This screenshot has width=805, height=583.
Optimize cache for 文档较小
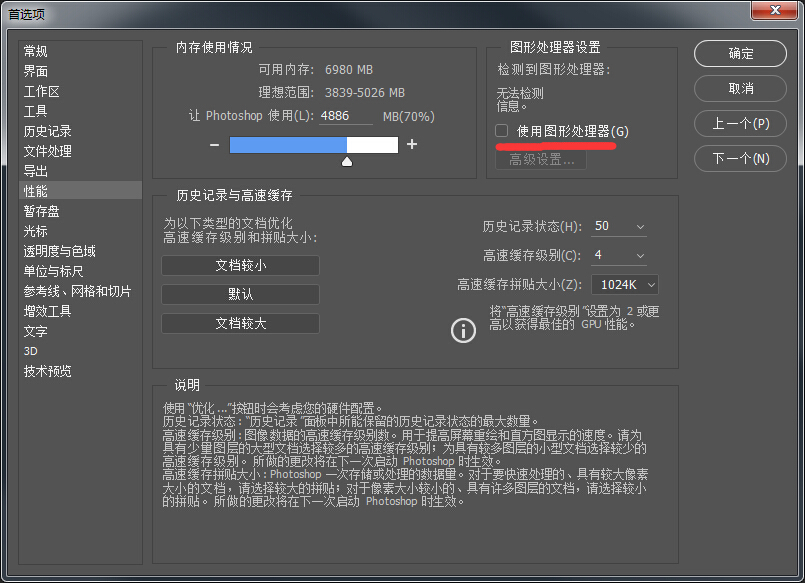[x=240, y=265]
